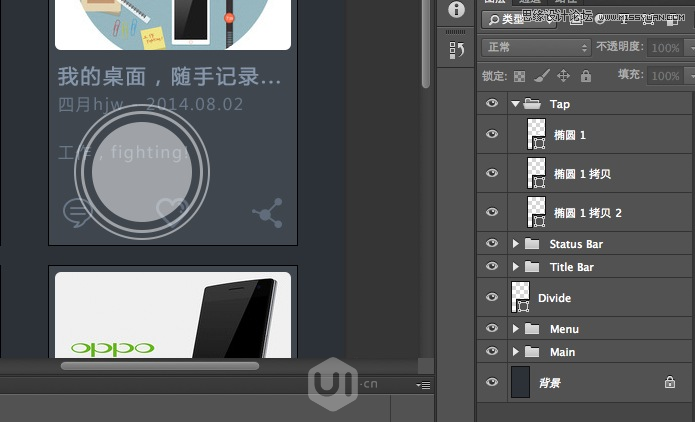This screenshot has width=695, height=422.
Task: Expand the Menu layer group
Action: (x=516, y=329)
